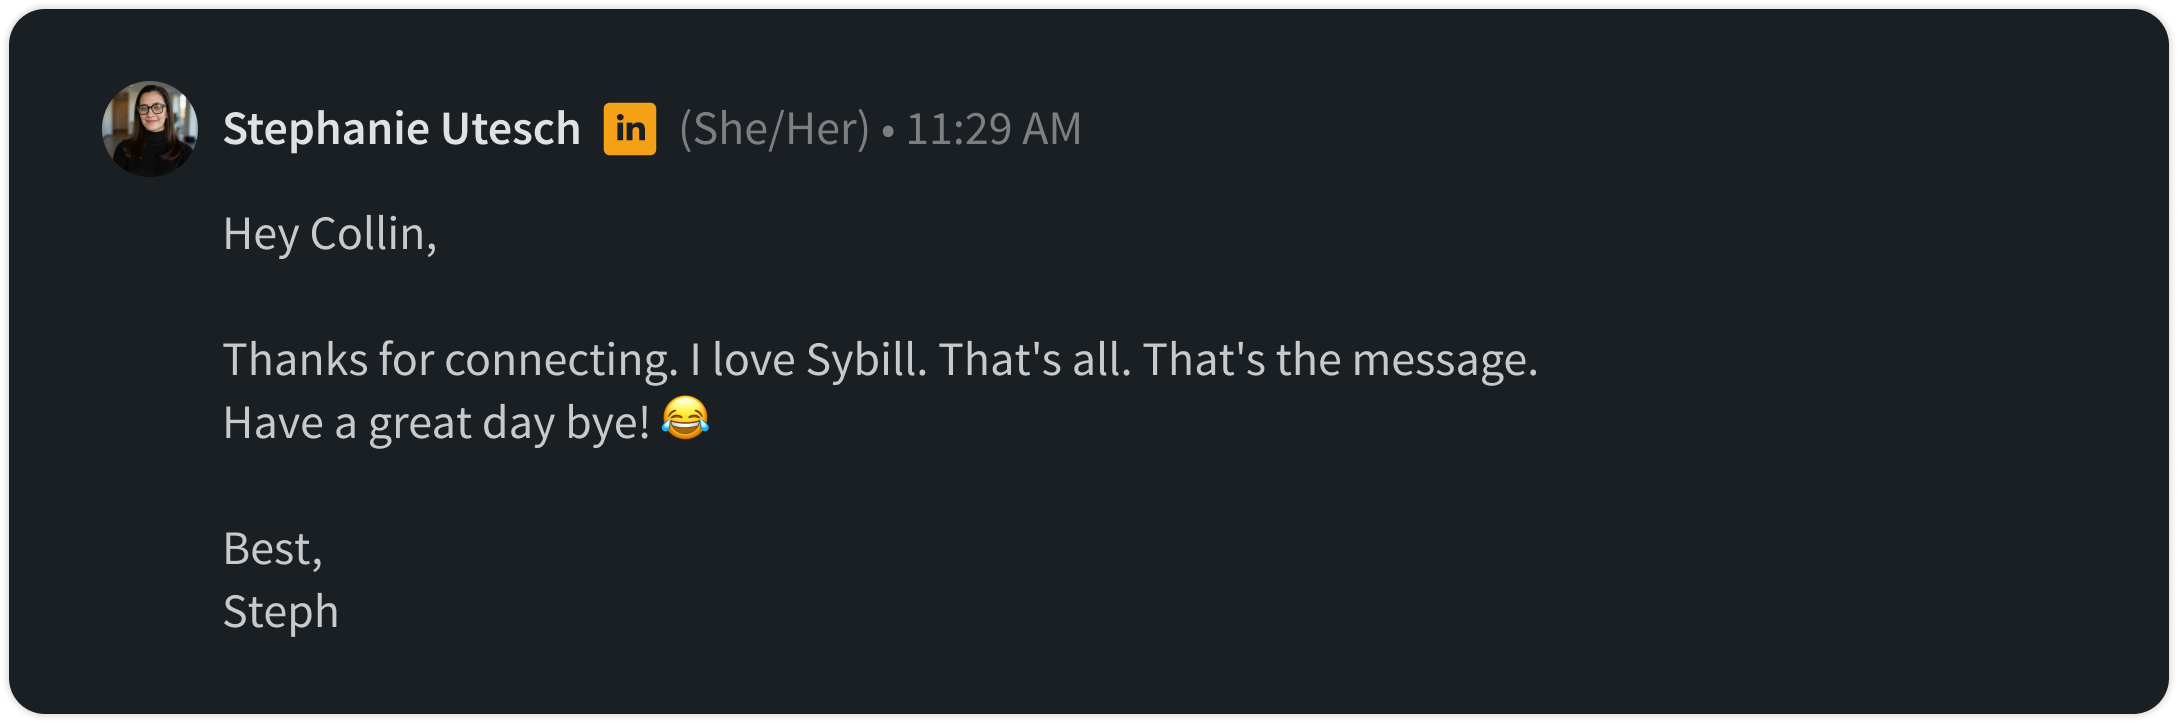The width and height of the screenshot is (2178, 723).
Task: Click the 11:29 AM timestamp
Action: [x=994, y=129]
